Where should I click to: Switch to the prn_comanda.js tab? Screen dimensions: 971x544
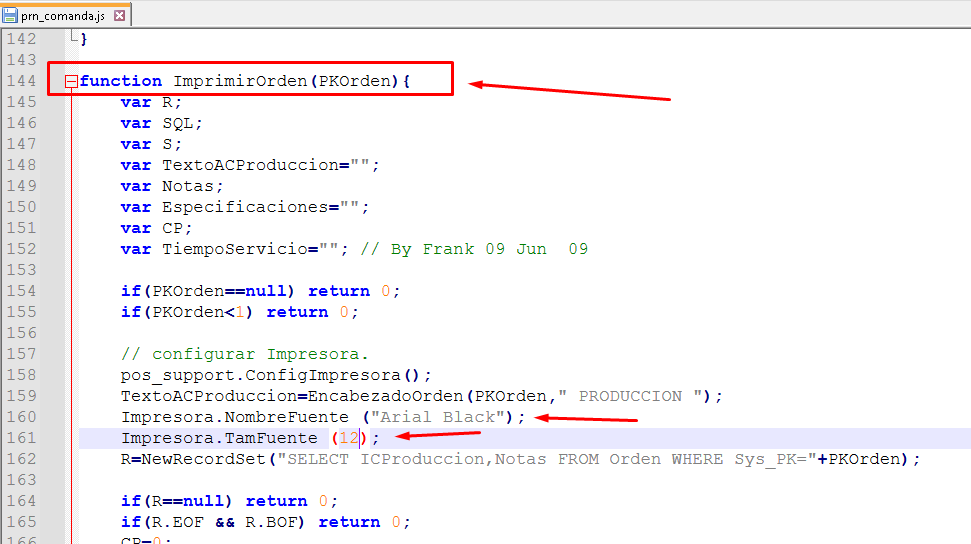(x=64, y=16)
